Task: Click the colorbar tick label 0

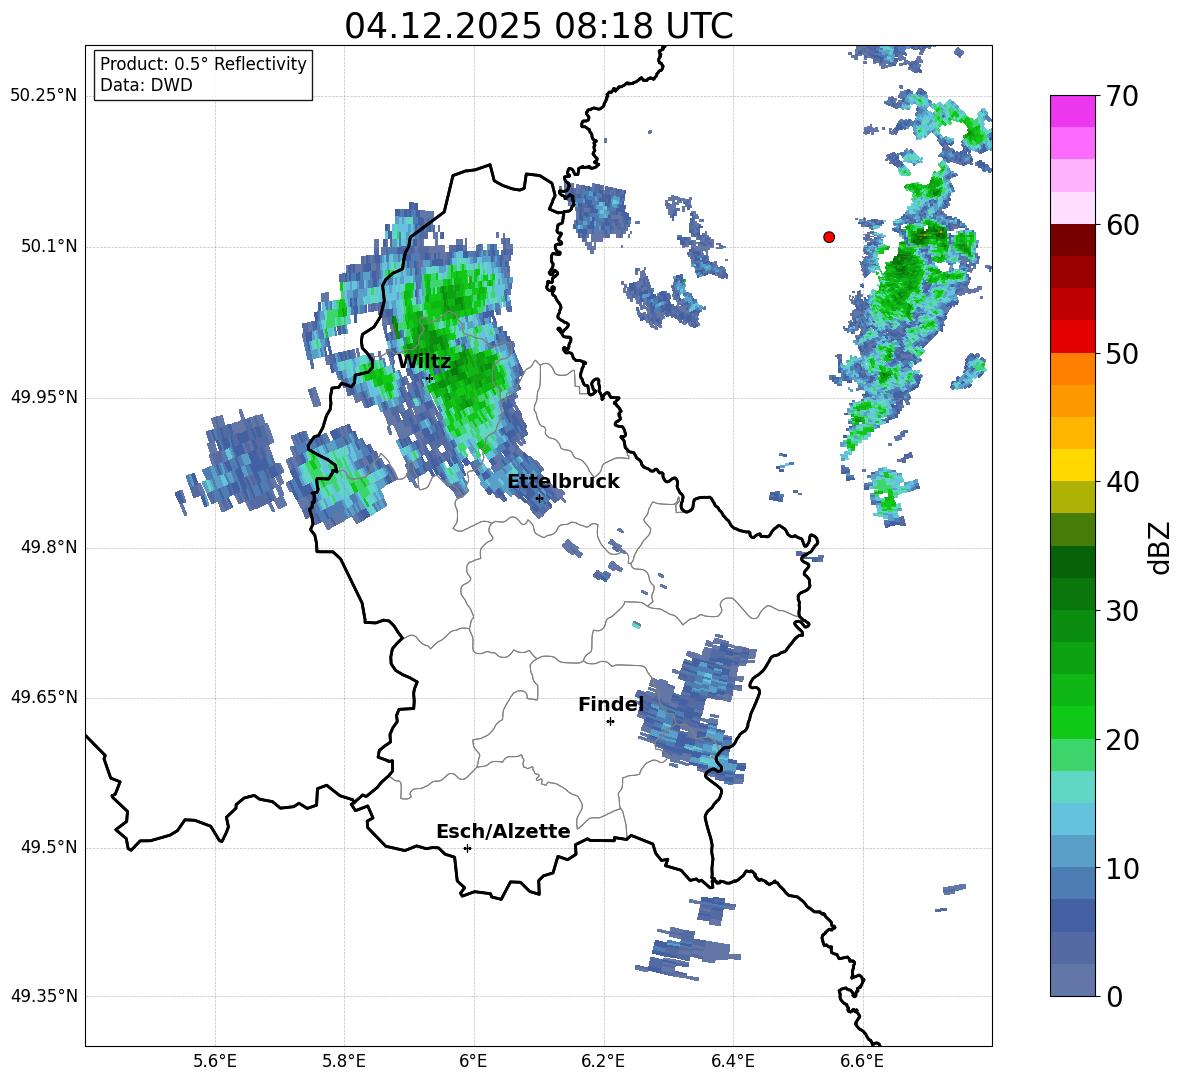Action: (1114, 996)
